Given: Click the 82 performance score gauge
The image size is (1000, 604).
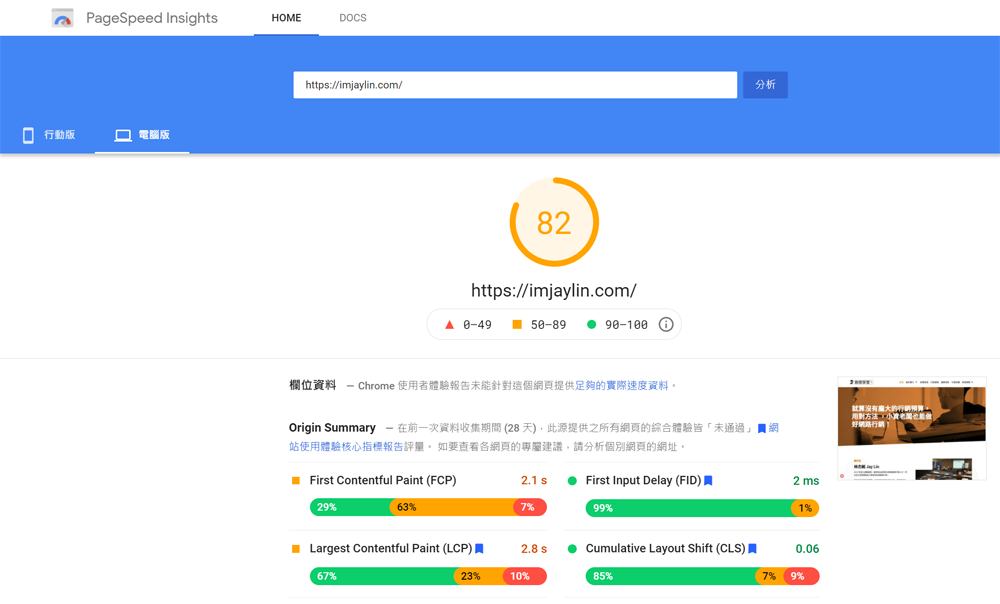Looking at the screenshot, I should point(554,222).
